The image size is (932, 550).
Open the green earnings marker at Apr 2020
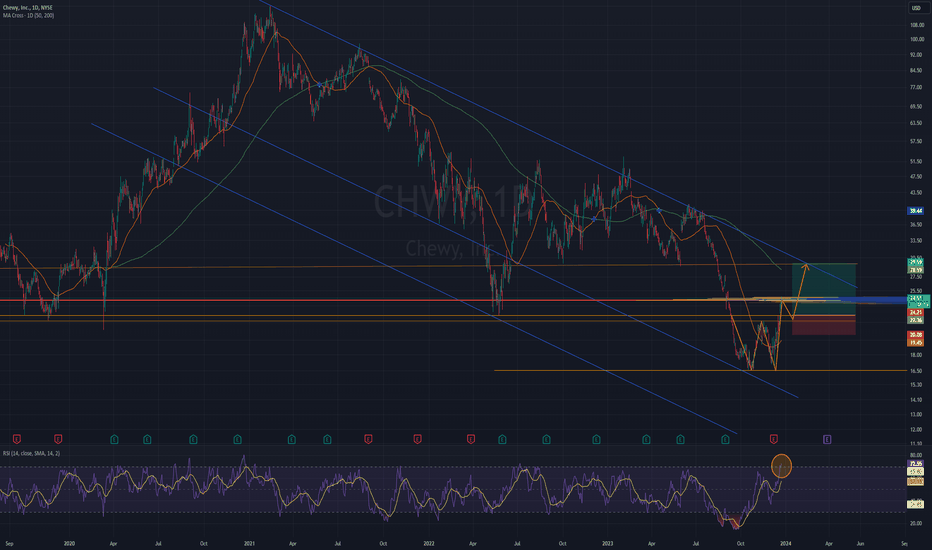tap(114, 439)
